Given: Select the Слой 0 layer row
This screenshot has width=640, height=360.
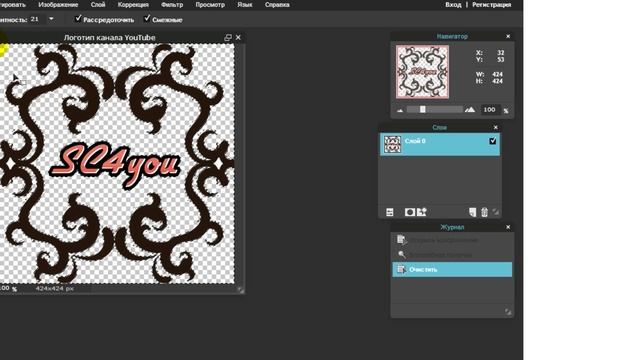Looking at the screenshot, I should (x=440, y=144).
